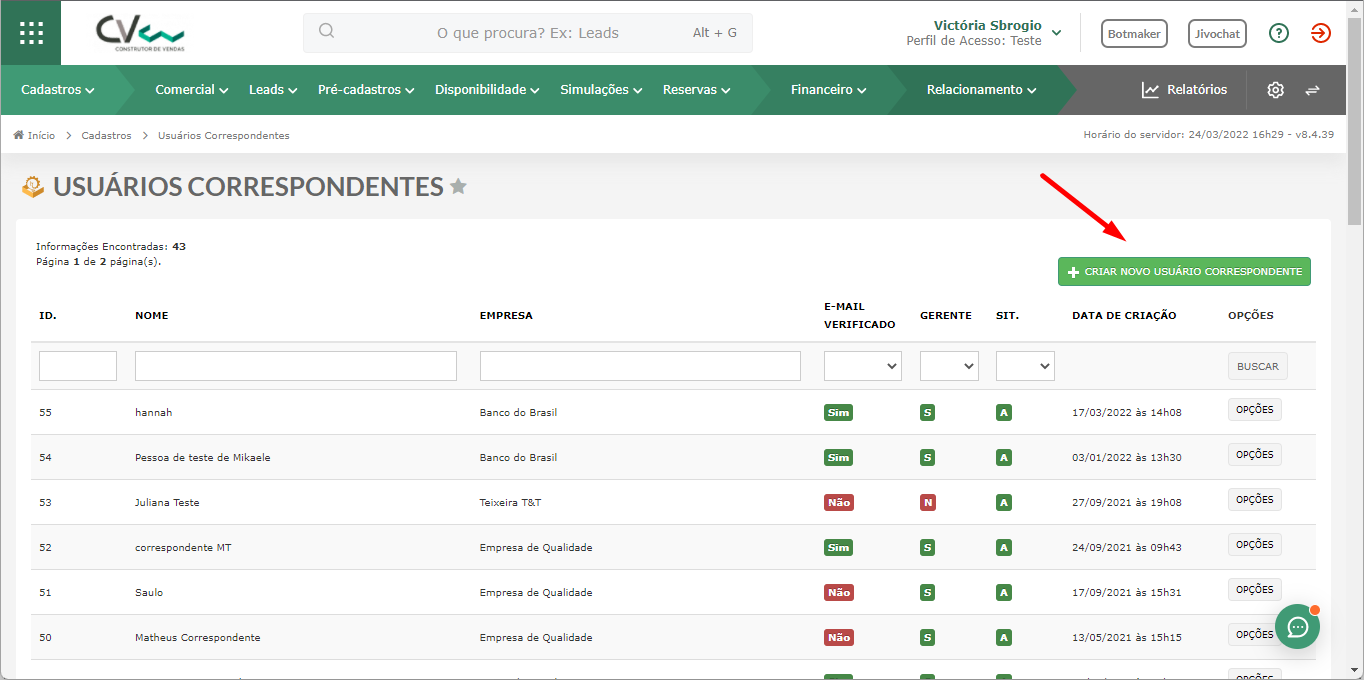Click 'Banco do Brasil' in hannah row
Image resolution: width=1364 pixels, height=680 pixels.
pos(518,412)
